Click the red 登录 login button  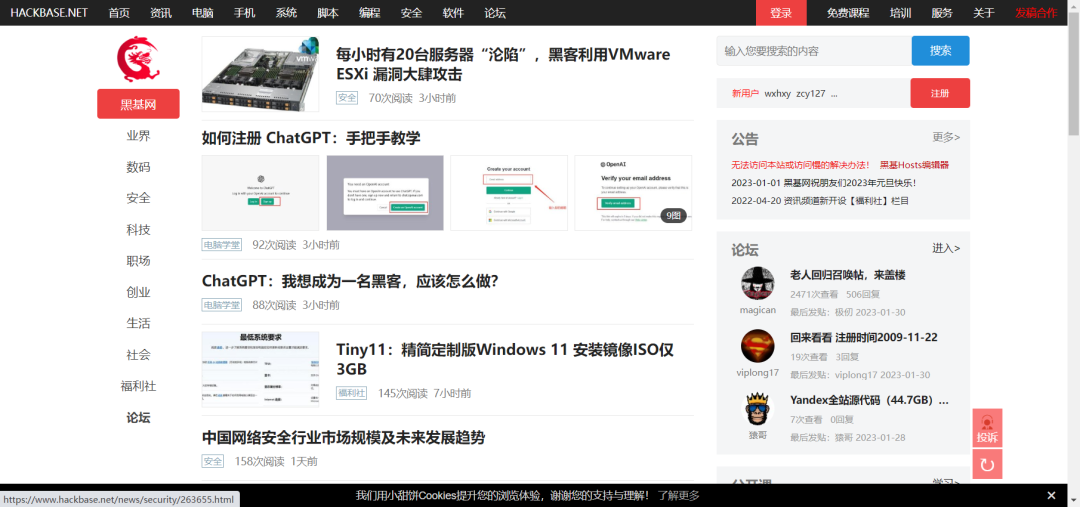(x=781, y=12)
